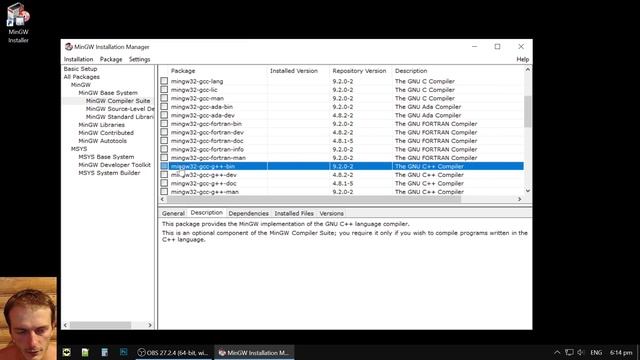Select MinGW Source-Level Debugger node
The image size is (640, 360).
[x=120, y=109]
